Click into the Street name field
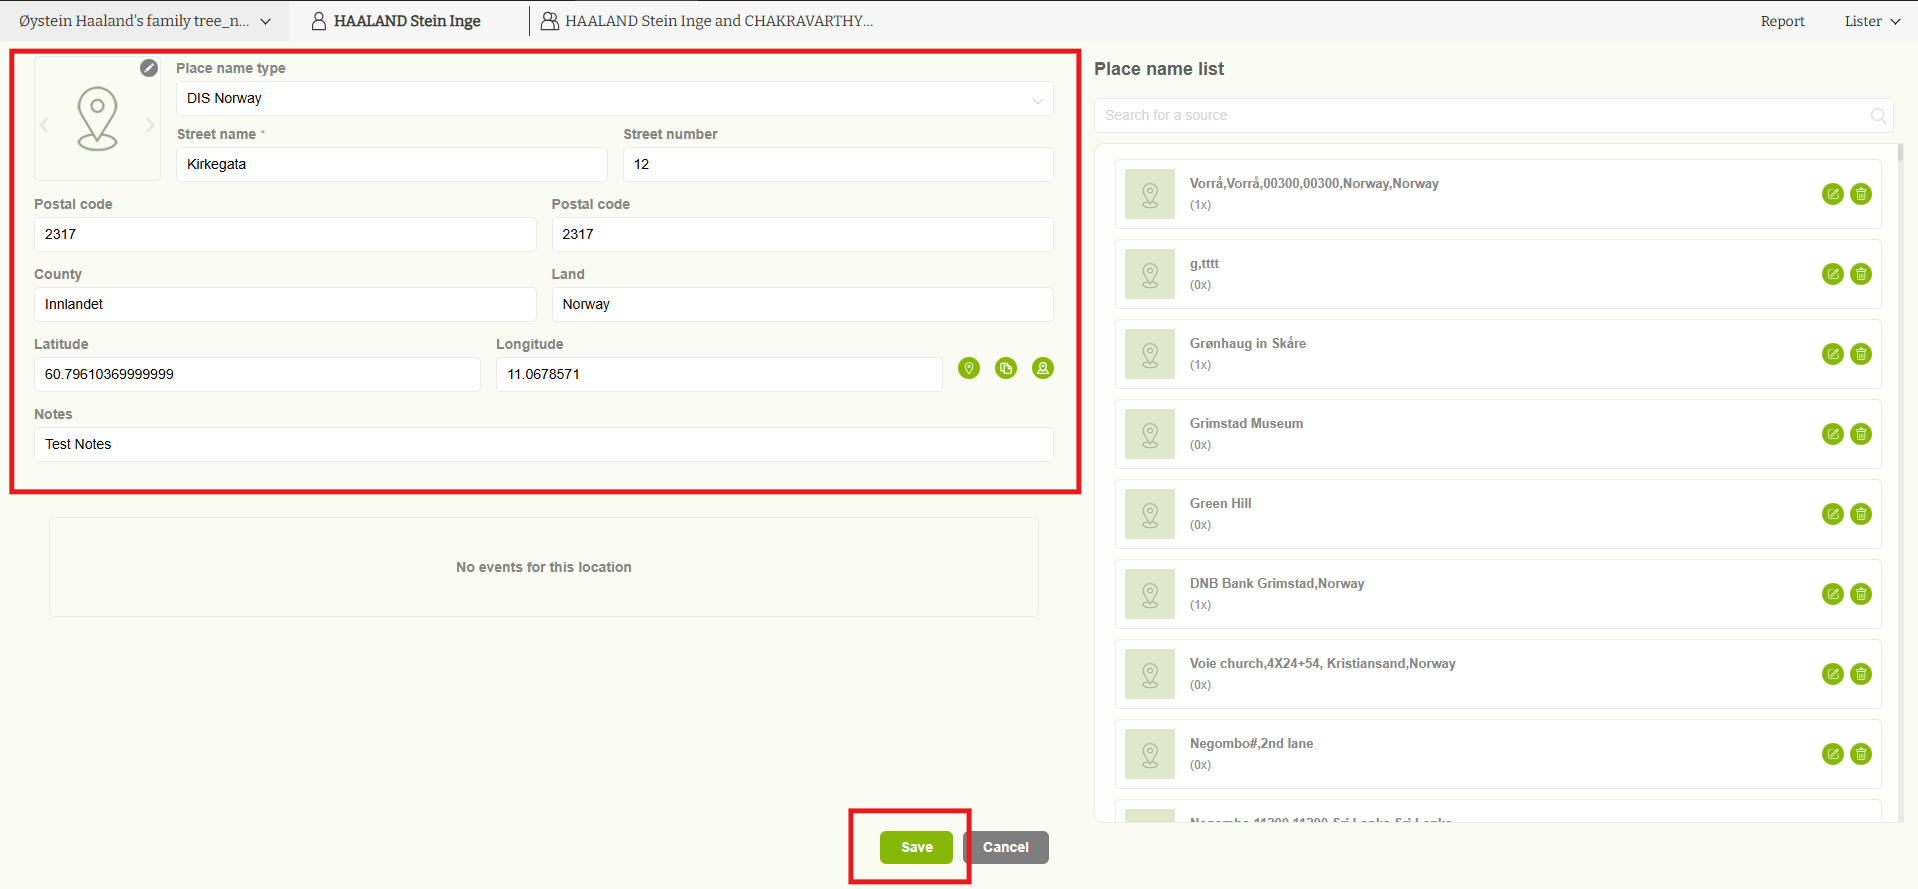The width and height of the screenshot is (1918, 889). pos(391,165)
